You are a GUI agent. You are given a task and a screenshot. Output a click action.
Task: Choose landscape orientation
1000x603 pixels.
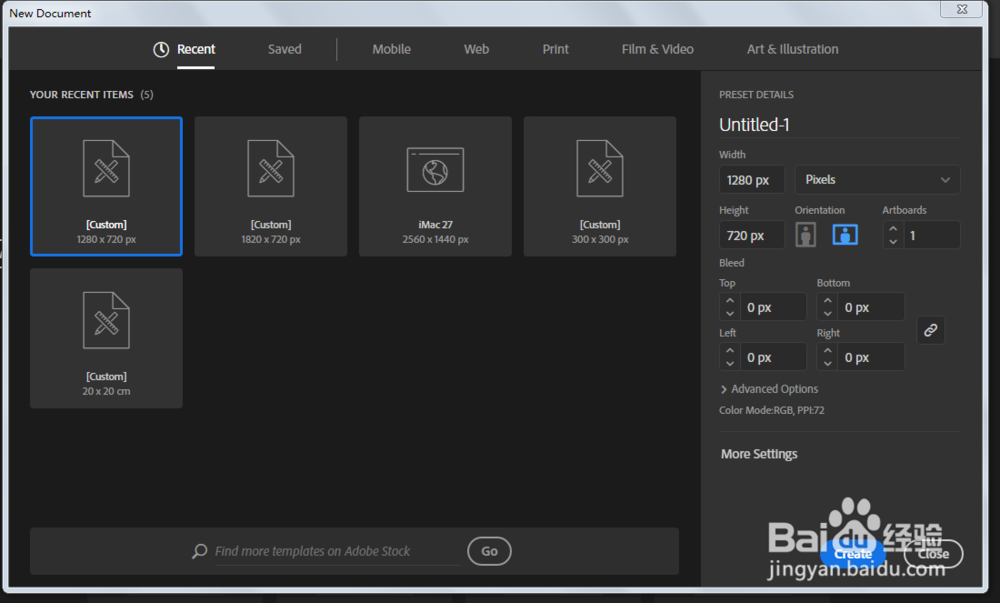(845, 235)
